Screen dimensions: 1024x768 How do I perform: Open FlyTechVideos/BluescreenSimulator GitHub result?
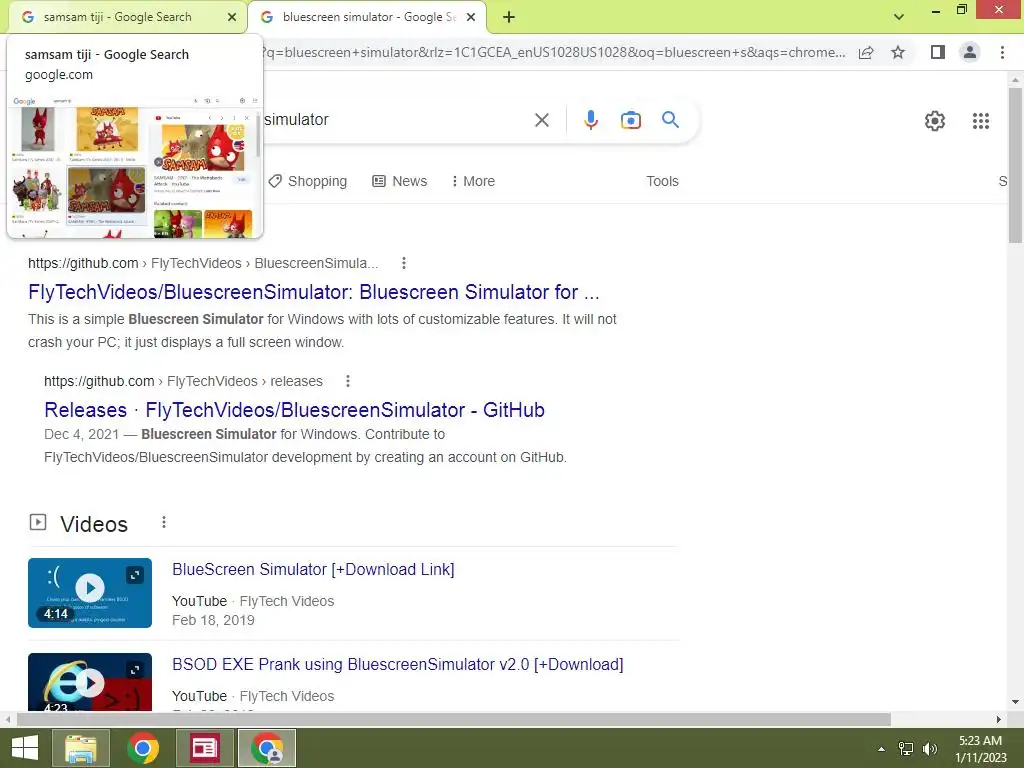313,292
